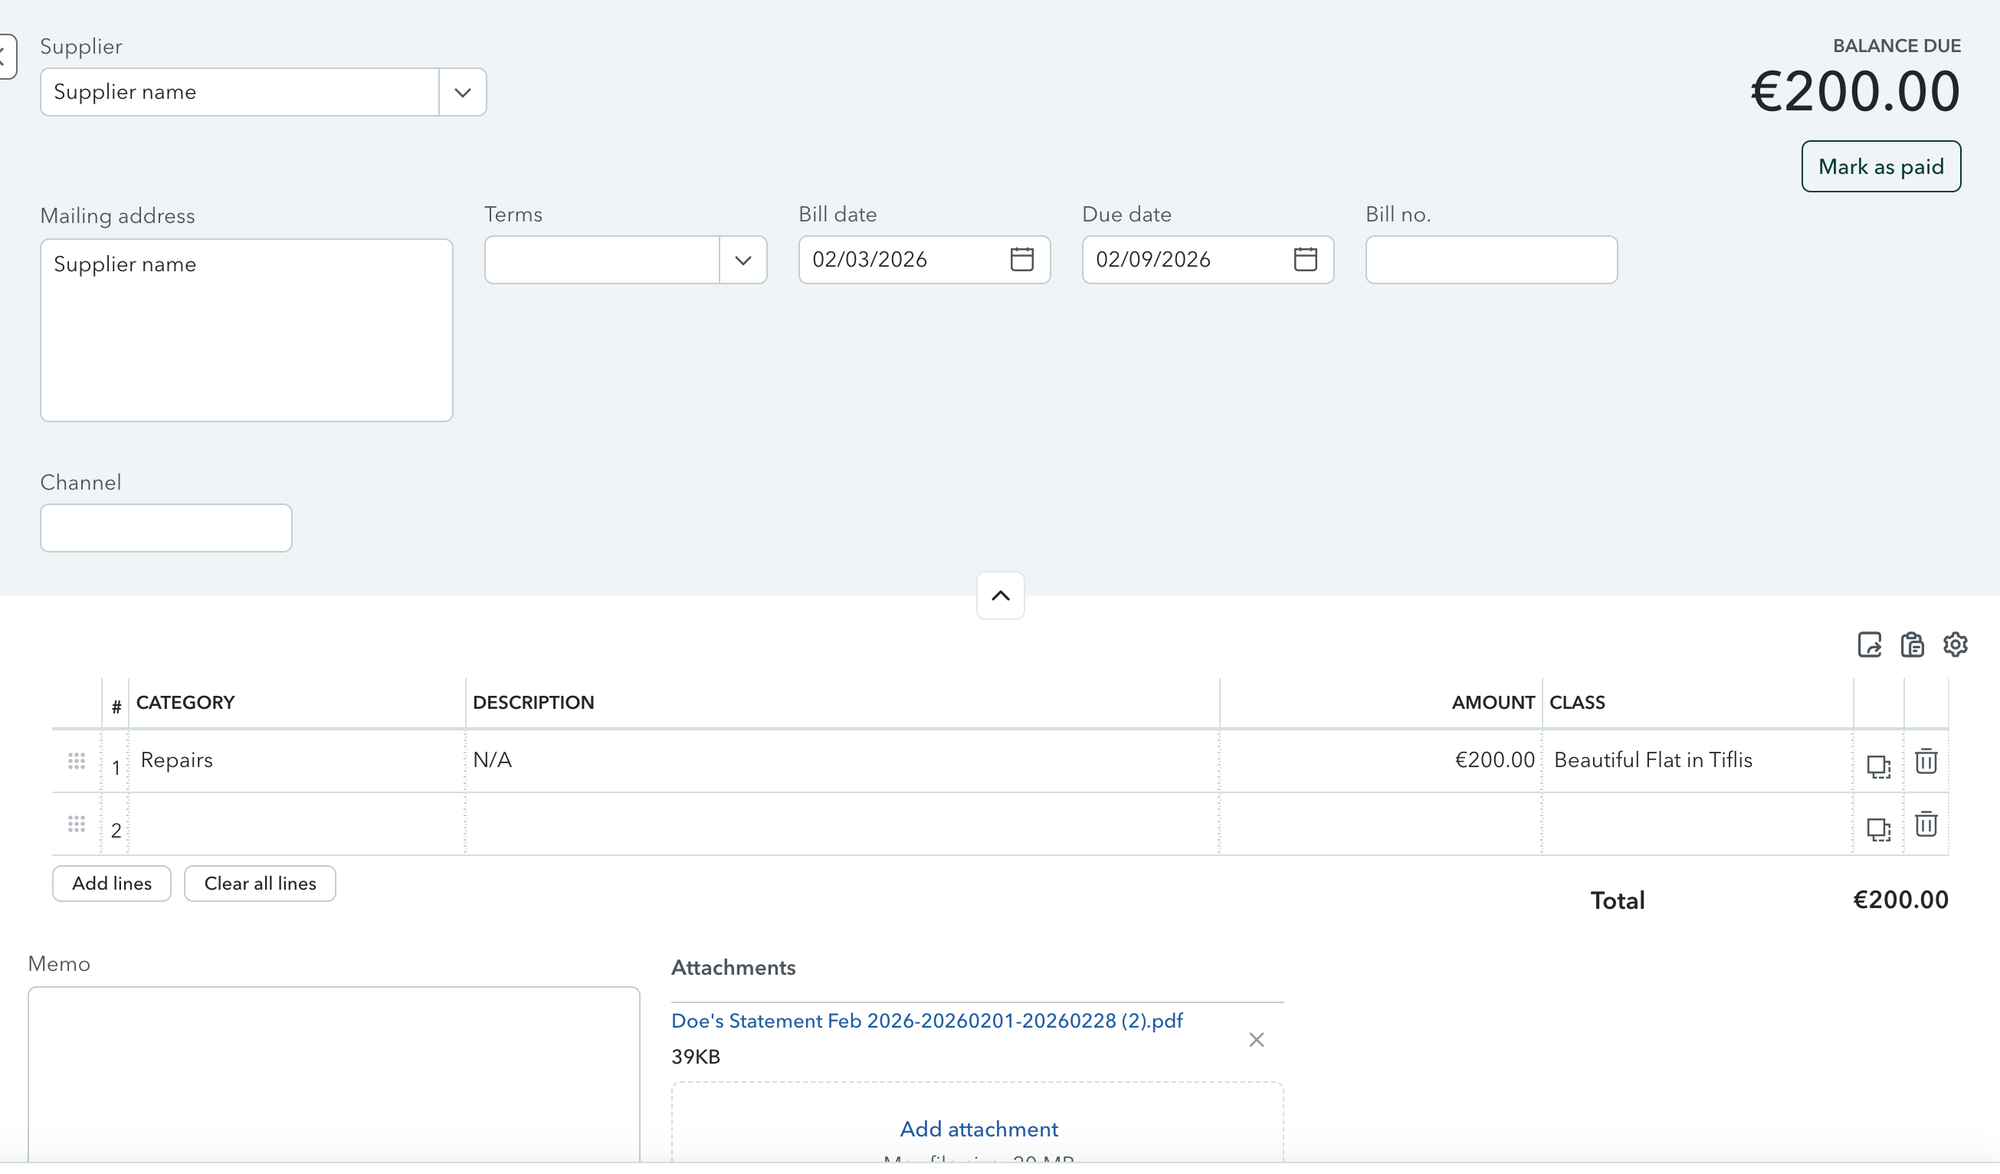Viewport: 2000px width, 1174px height.
Task: Click the Mark as paid button
Action: coord(1881,166)
